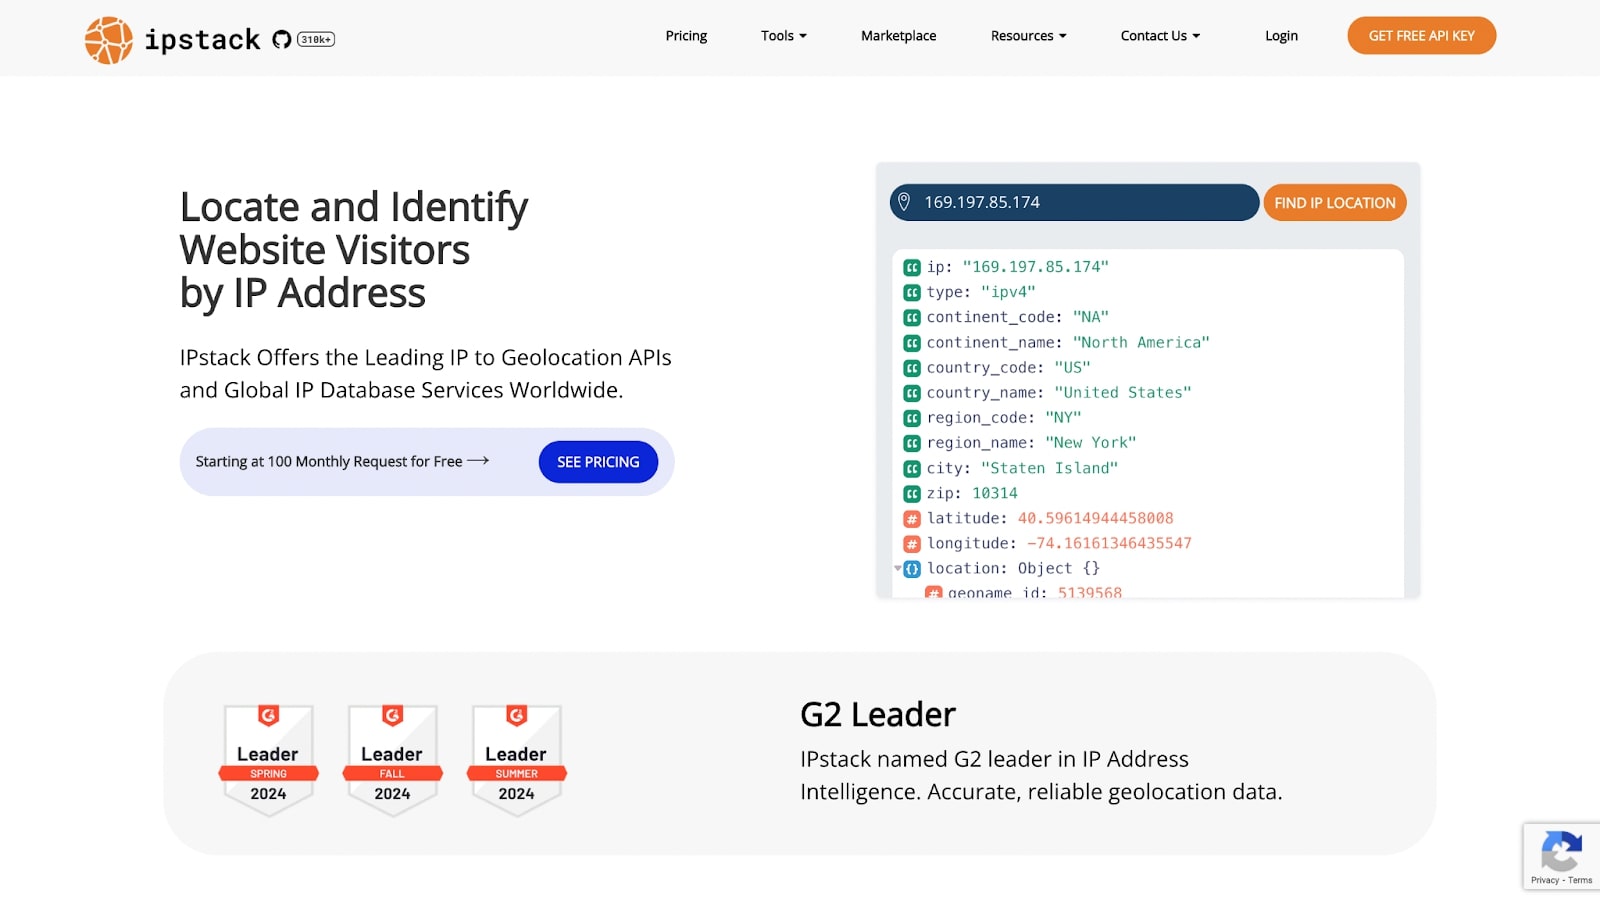This screenshot has height=903, width=1600.
Task: Click the ipstack wordmark text
Action: click(203, 40)
